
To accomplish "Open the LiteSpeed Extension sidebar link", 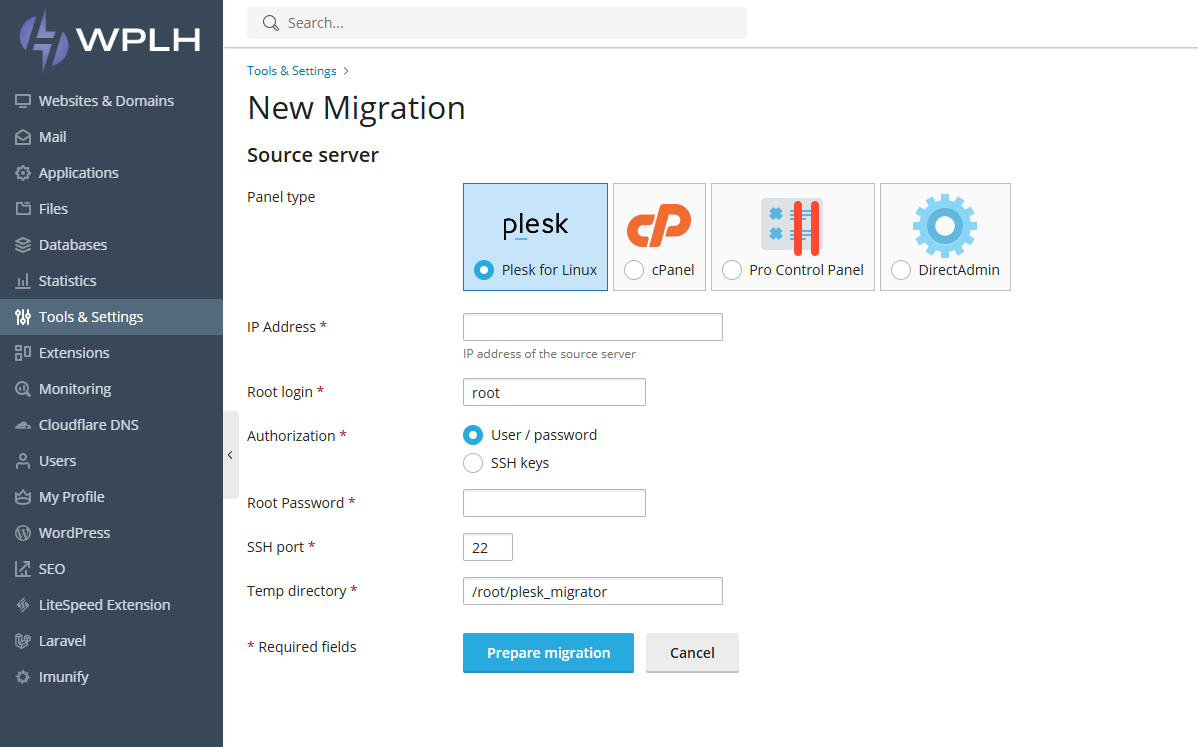I will (x=112, y=605).
